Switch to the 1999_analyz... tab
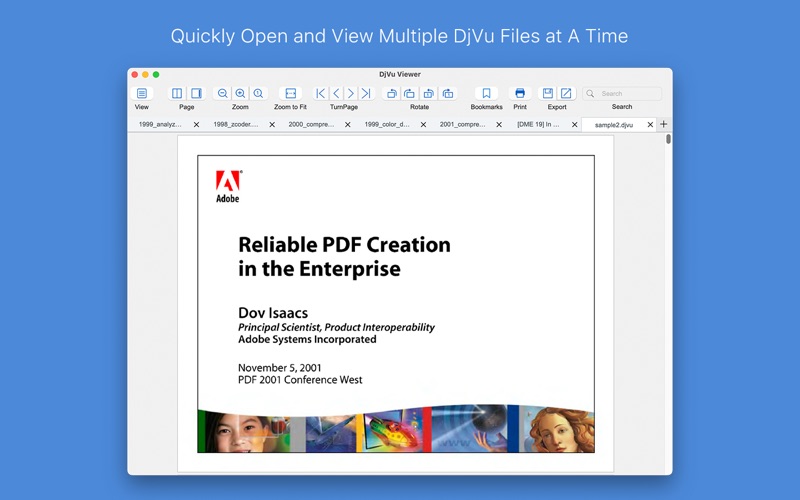 pyautogui.click(x=160, y=124)
